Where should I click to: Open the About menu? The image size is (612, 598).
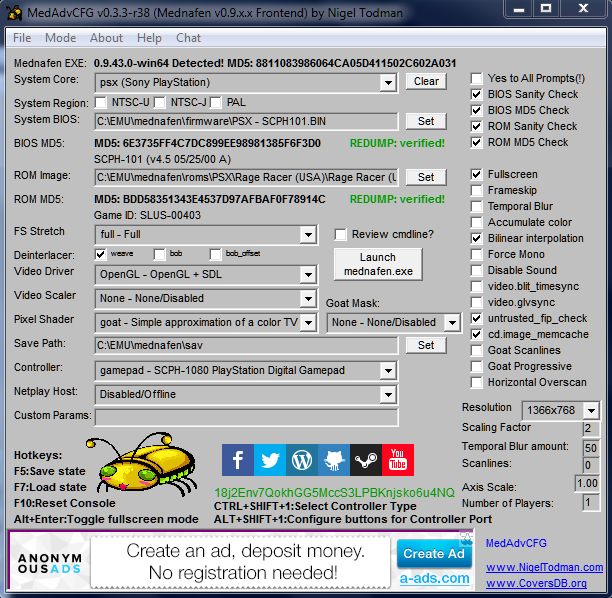point(106,38)
